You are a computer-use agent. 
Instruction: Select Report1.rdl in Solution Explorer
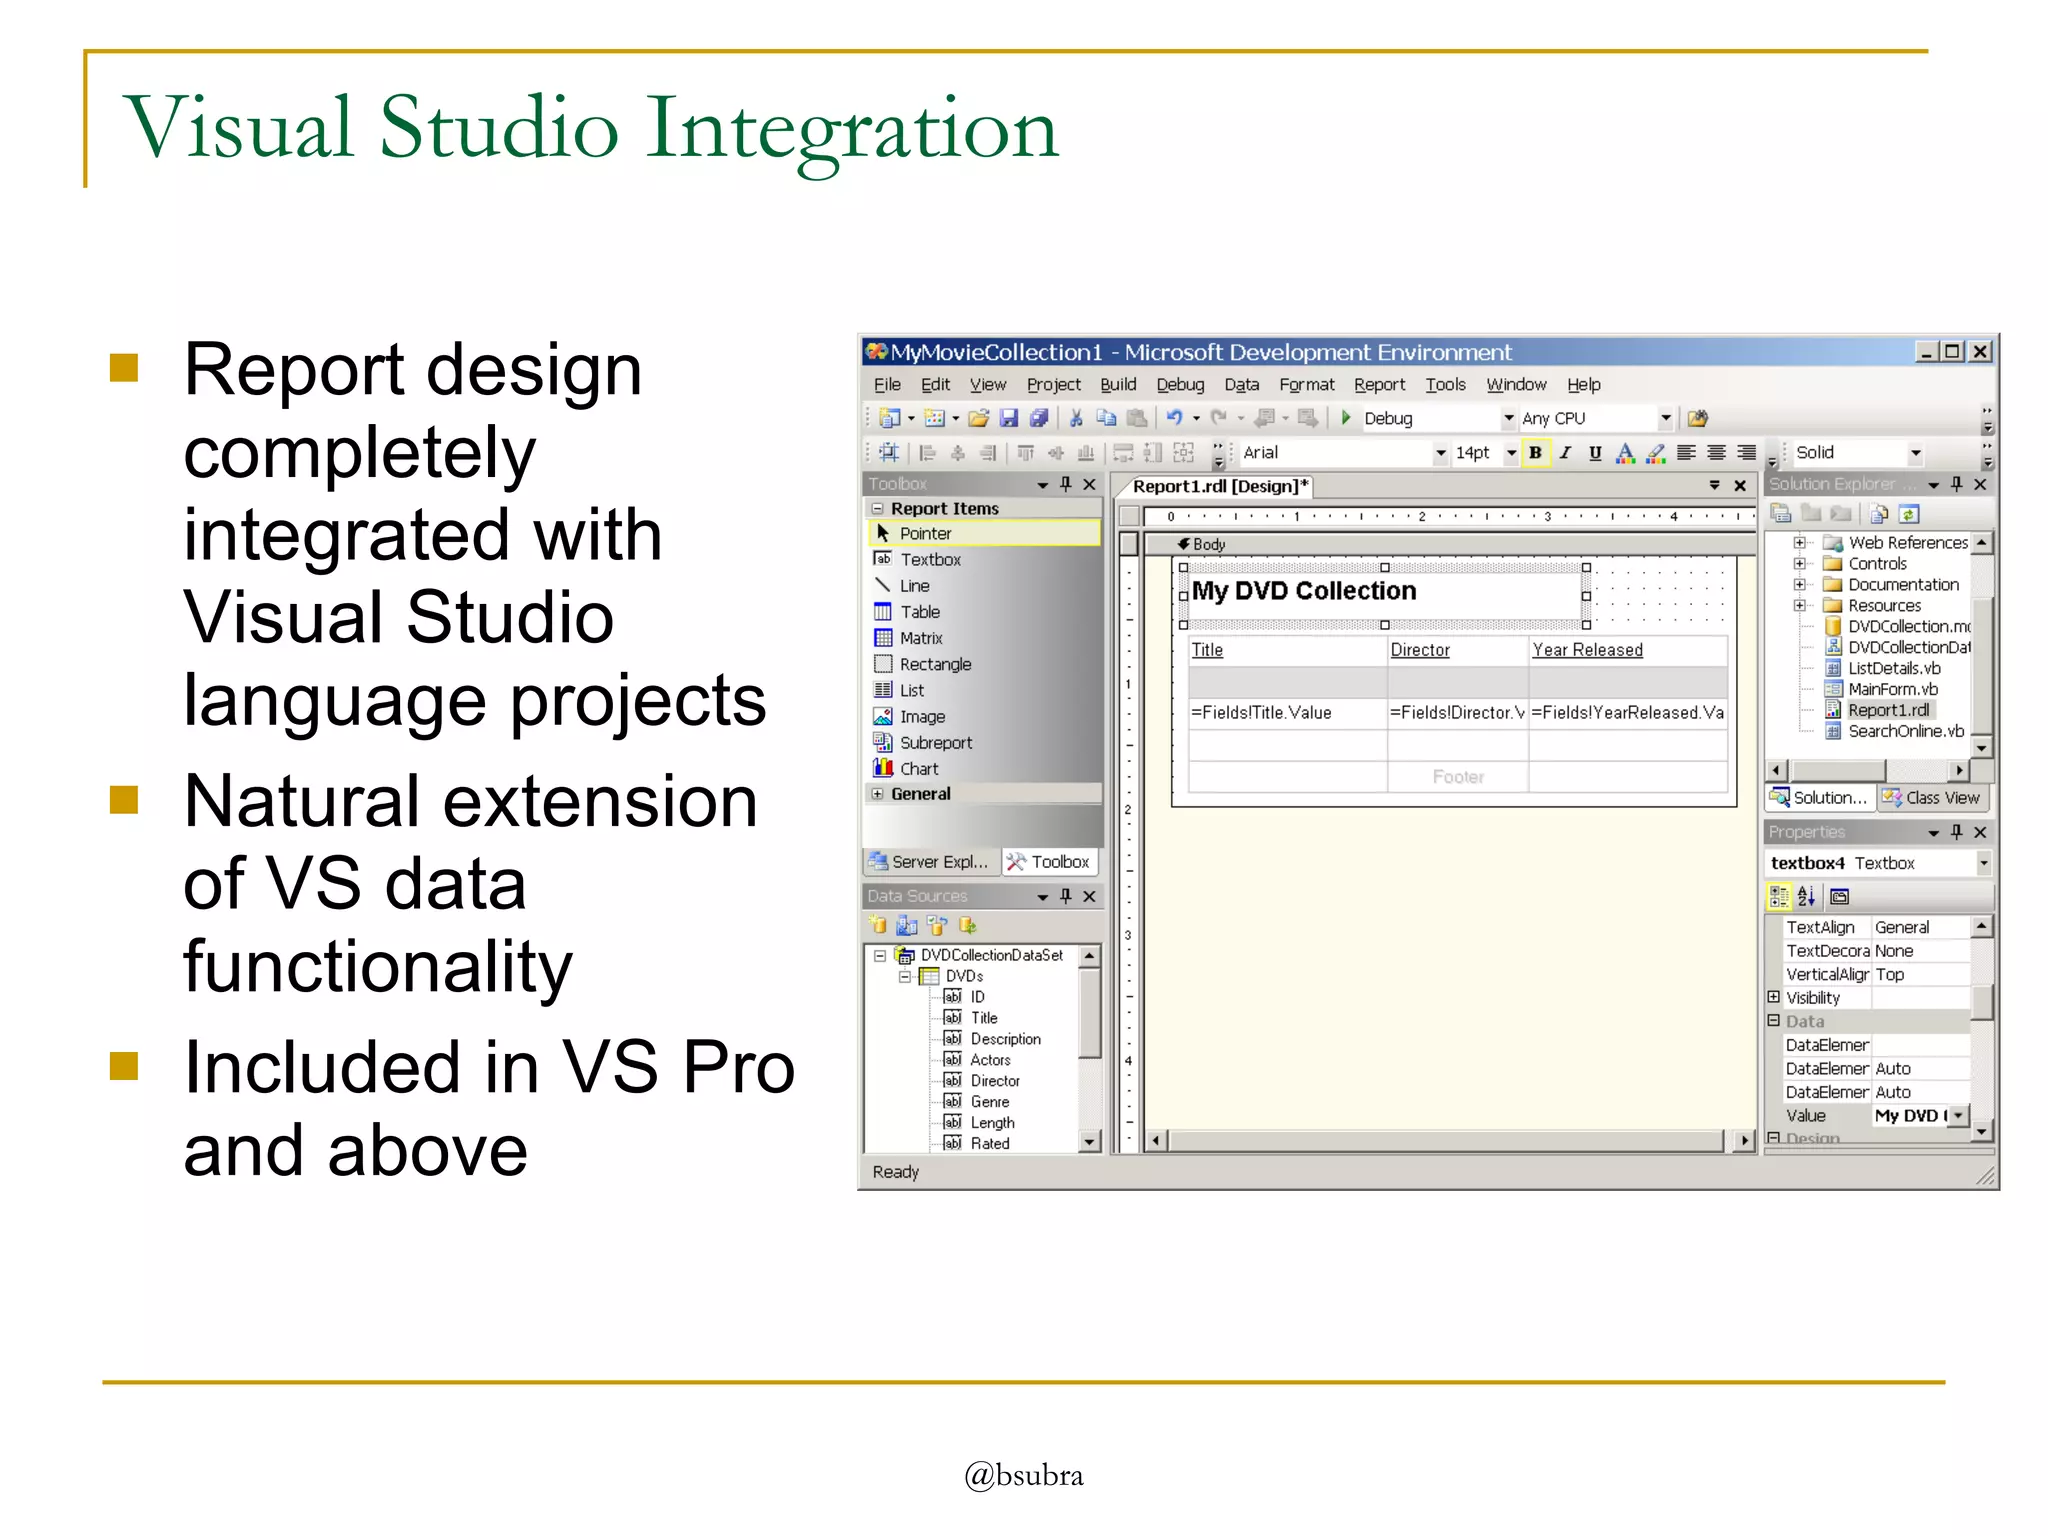(1888, 710)
